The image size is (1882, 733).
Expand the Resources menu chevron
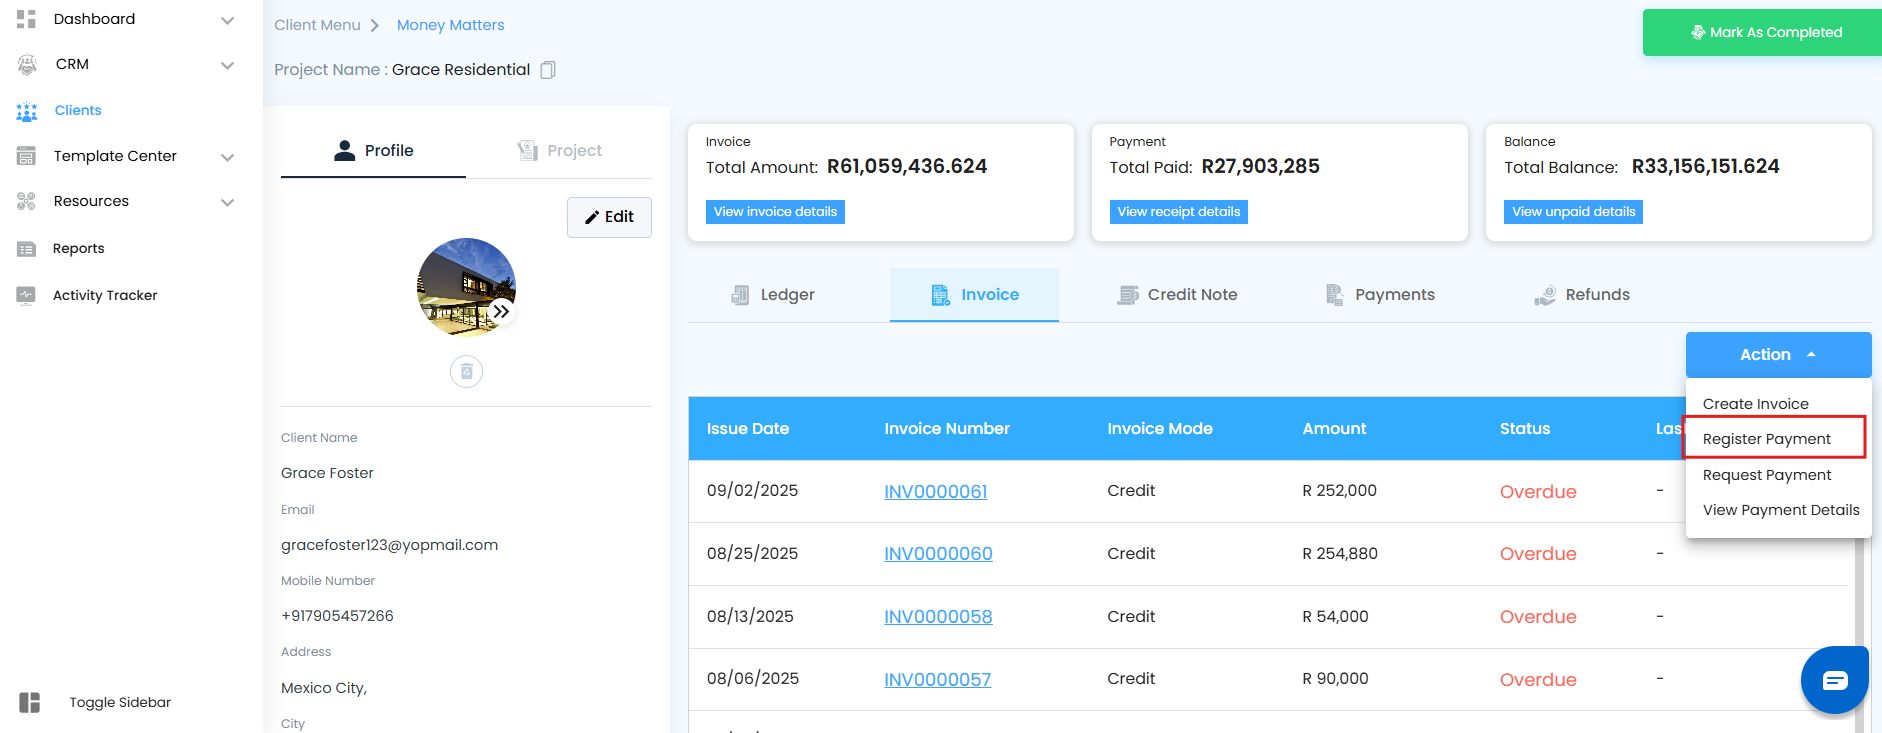click(x=227, y=202)
